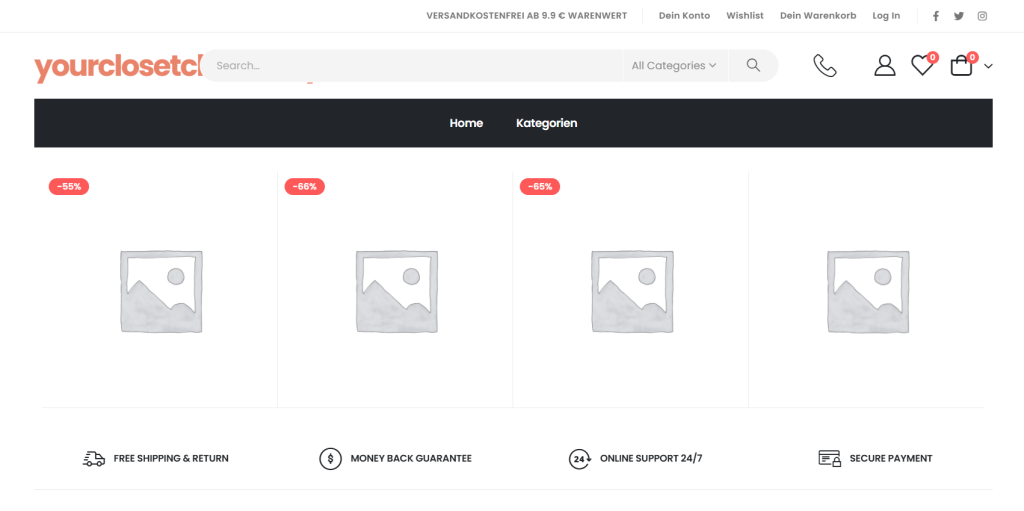Open the product with -55% badge
The width and height of the screenshot is (1024, 511).
tap(160, 290)
